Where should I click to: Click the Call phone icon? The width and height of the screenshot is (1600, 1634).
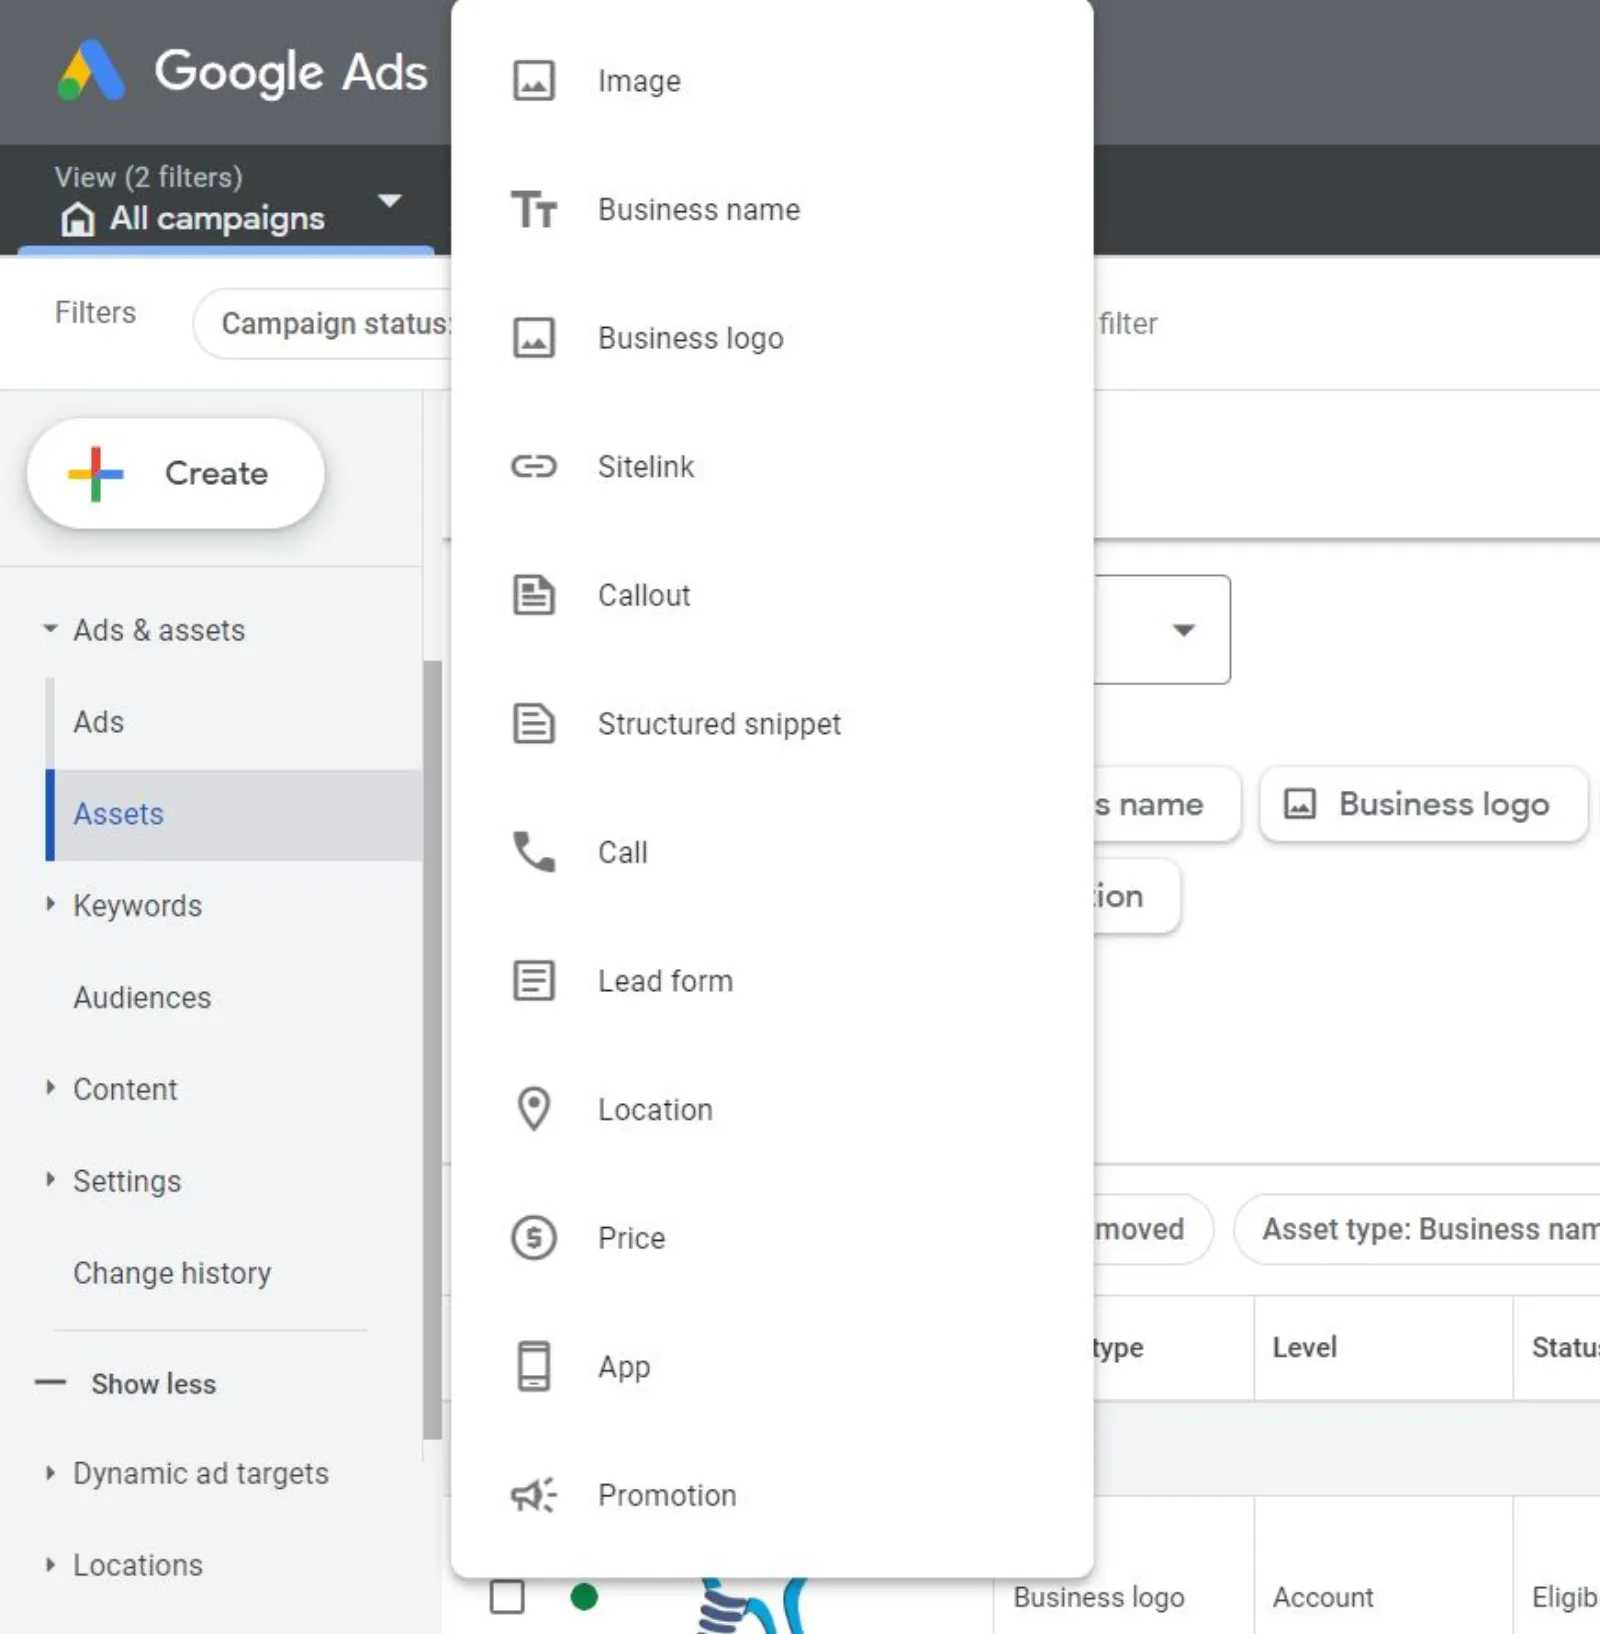534,852
